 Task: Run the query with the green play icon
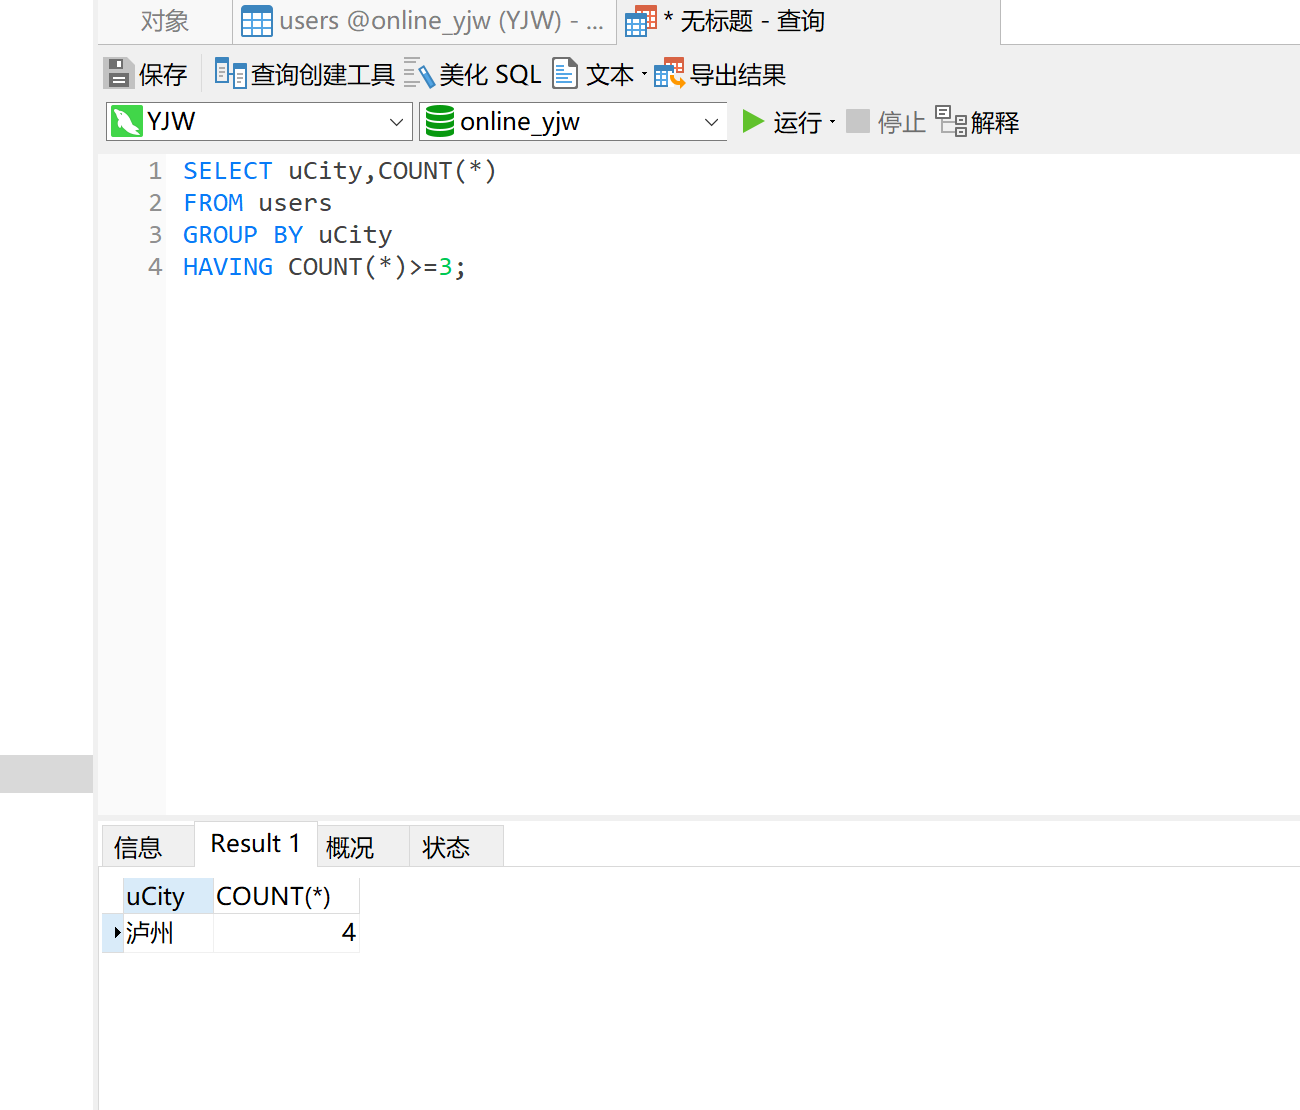pyautogui.click(x=753, y=122)
